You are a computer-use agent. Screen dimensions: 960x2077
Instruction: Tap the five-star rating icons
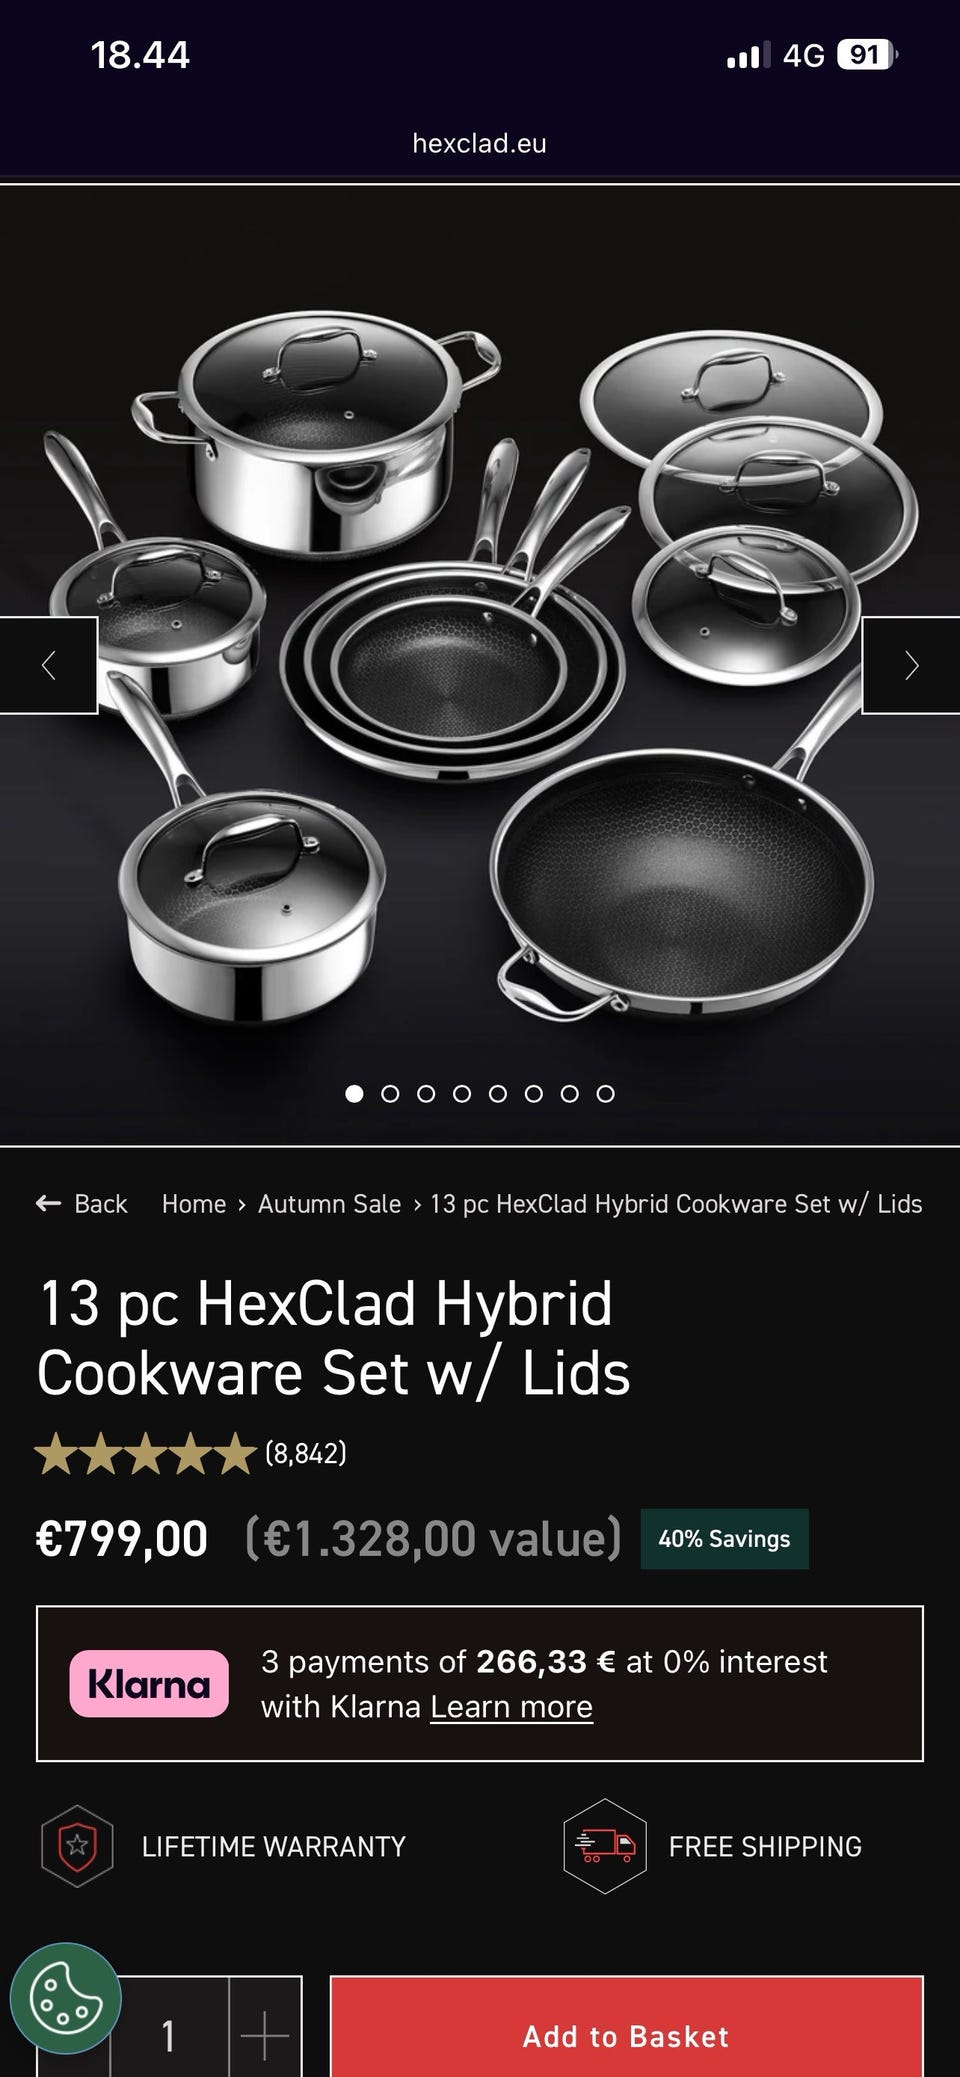146,1453
